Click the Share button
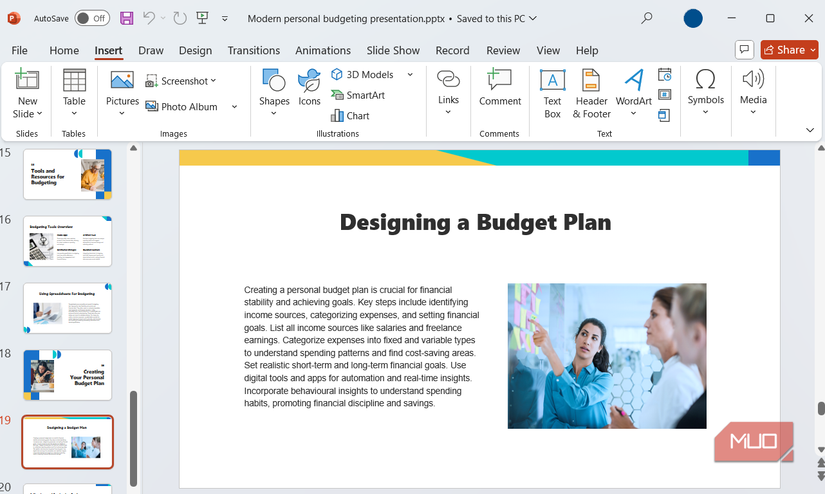The image size is (825, 494). (x=784, y=49)
